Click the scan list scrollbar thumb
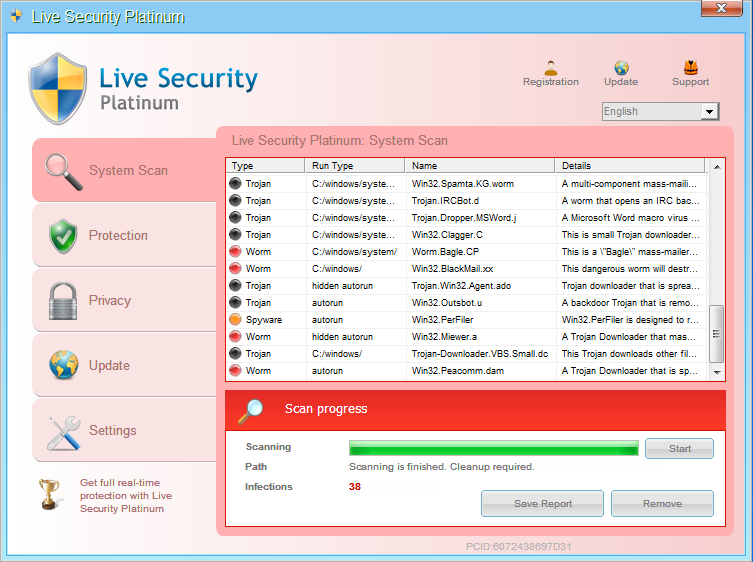Image resolution: width=753 pixels, height=562 pixels. coord(716,334)
